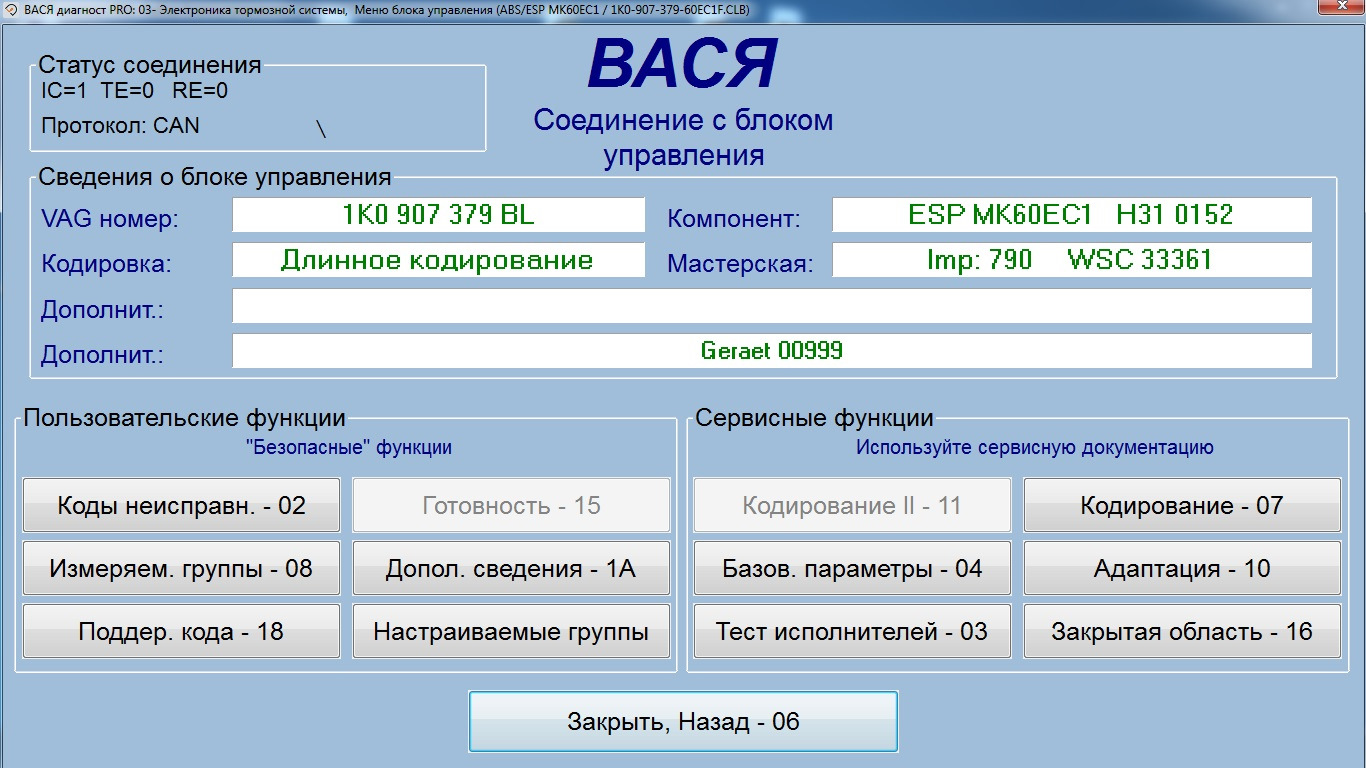The image size is (1366, 768).
Task: Click the disabled 'Готовность - 15' button
Action: [511, 505]
